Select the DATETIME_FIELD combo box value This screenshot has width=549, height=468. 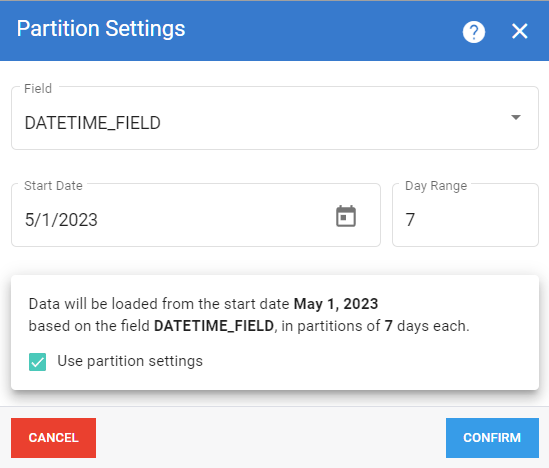[x=275, y=118]
